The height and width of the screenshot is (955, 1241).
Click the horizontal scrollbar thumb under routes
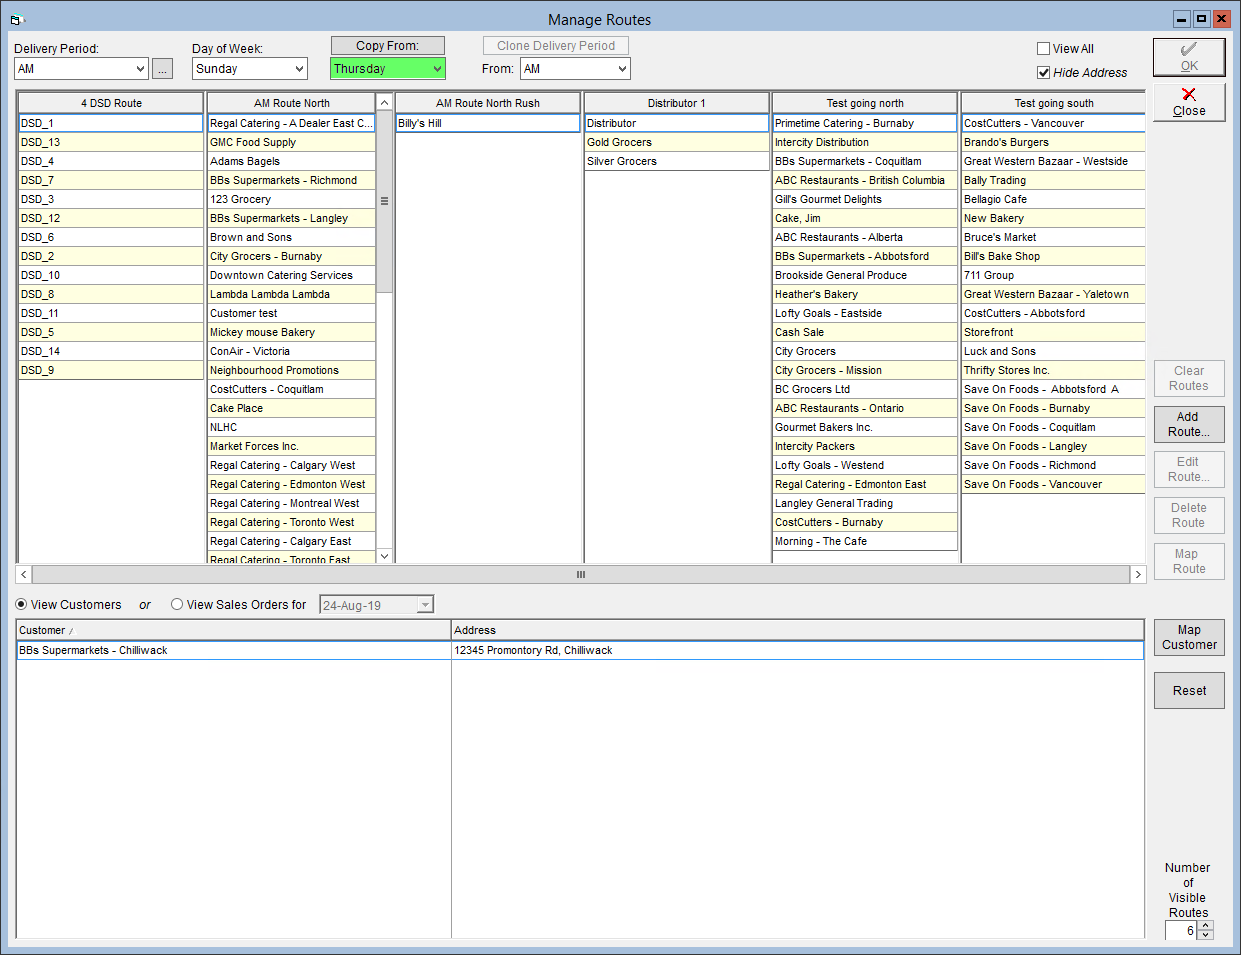(581, 575)
